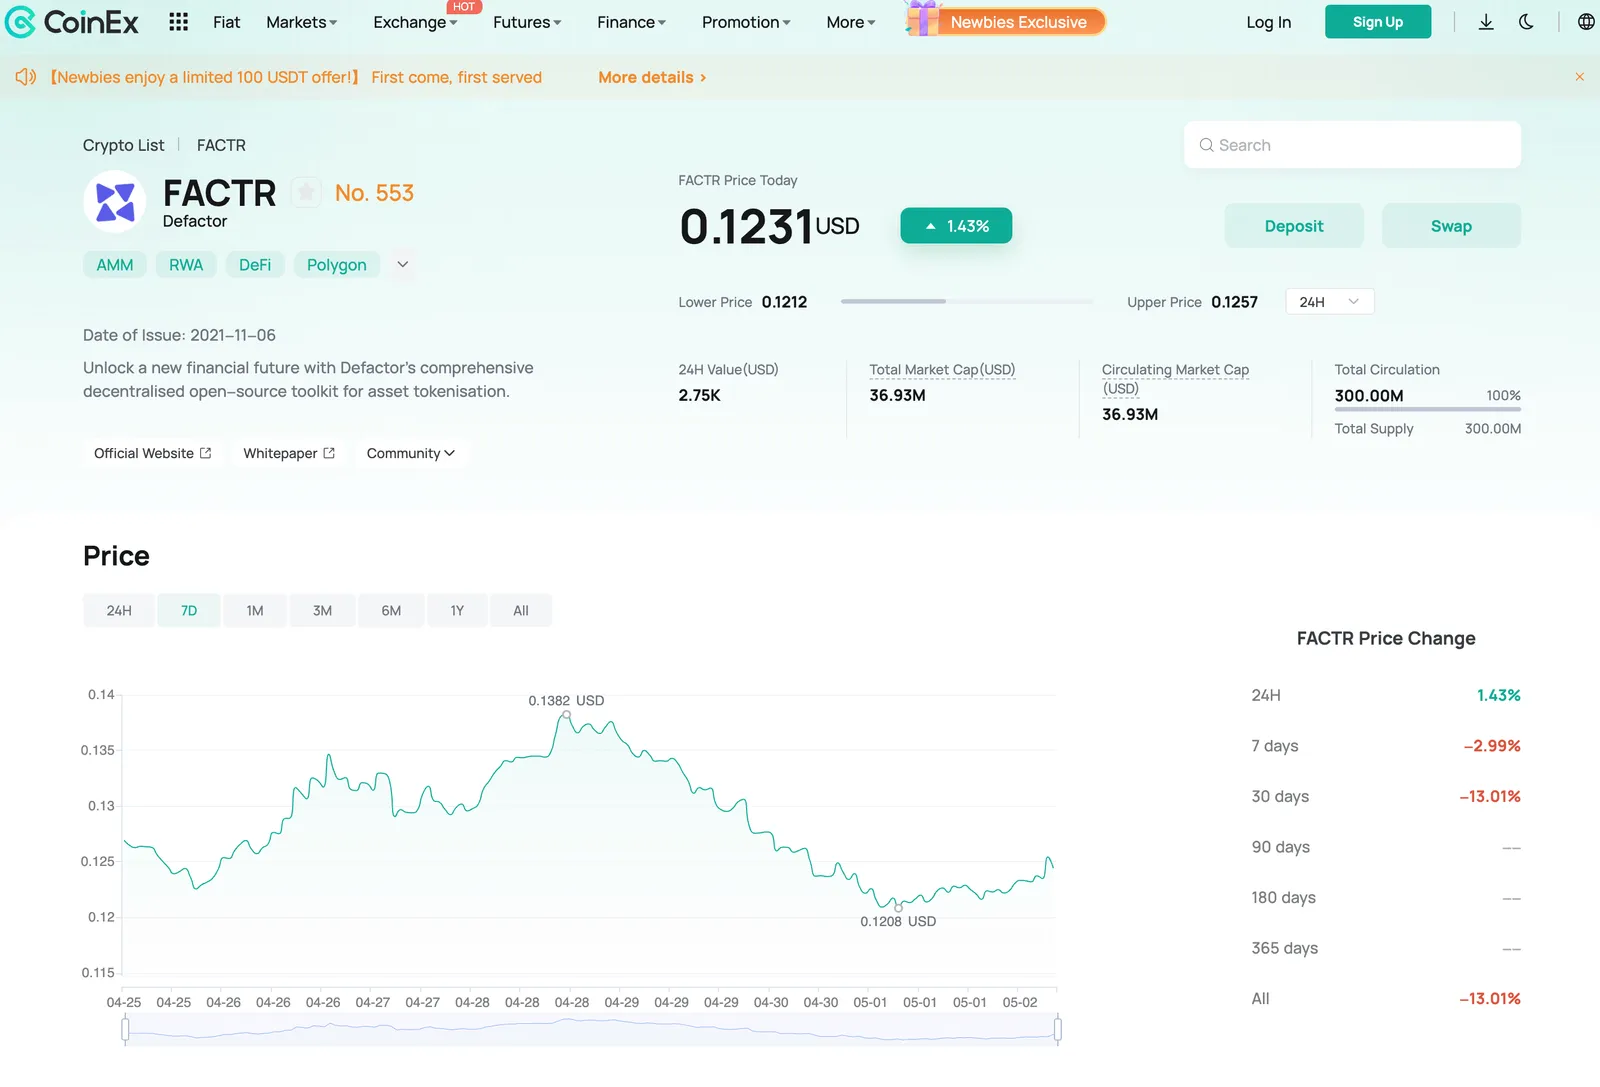Click the Total Market Cap(USD) label
1600x1087 pixels.
[x=942, y=370]
